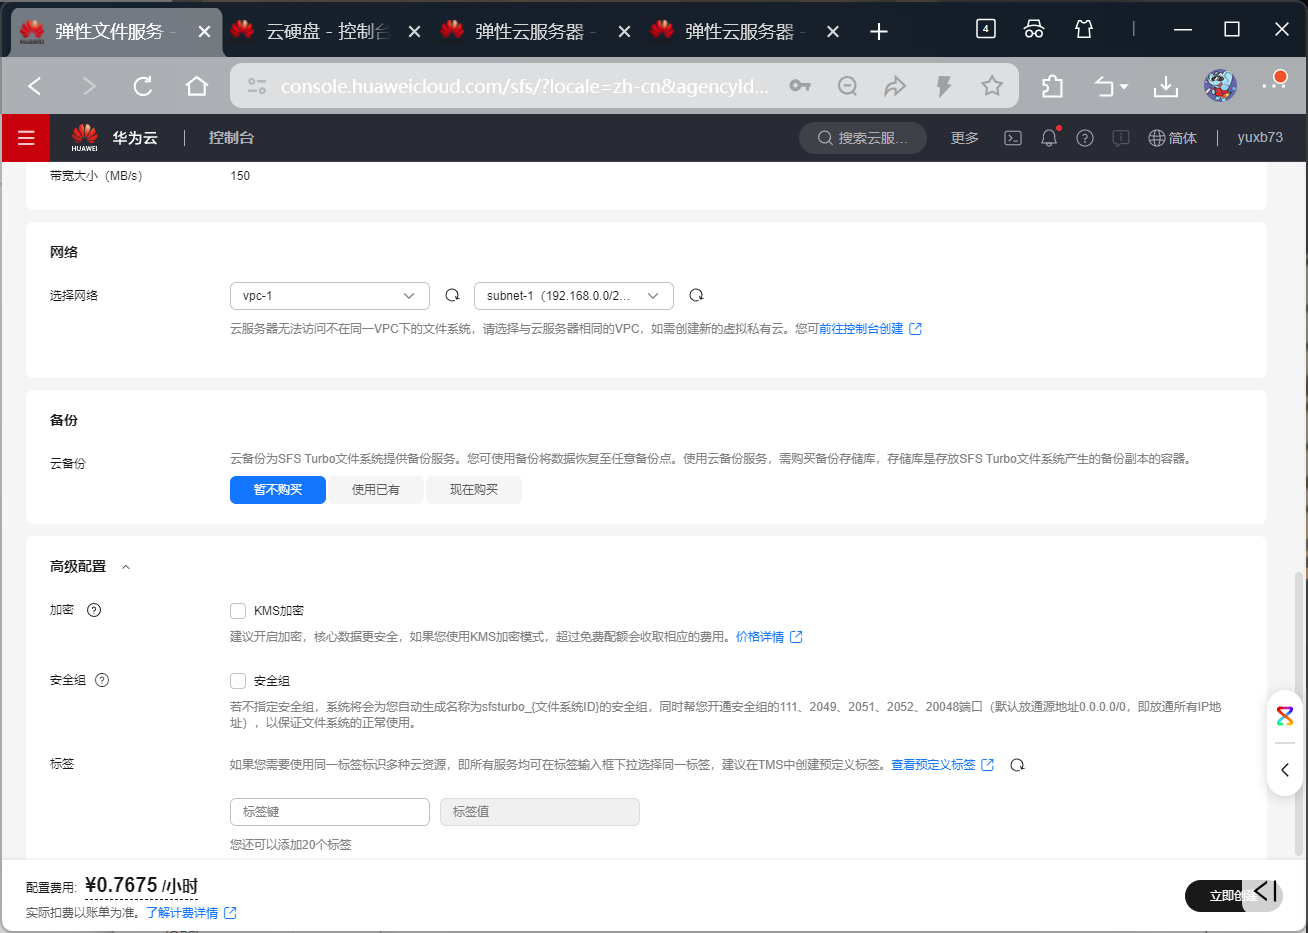Click the page vertical scrollbar

1300,714
